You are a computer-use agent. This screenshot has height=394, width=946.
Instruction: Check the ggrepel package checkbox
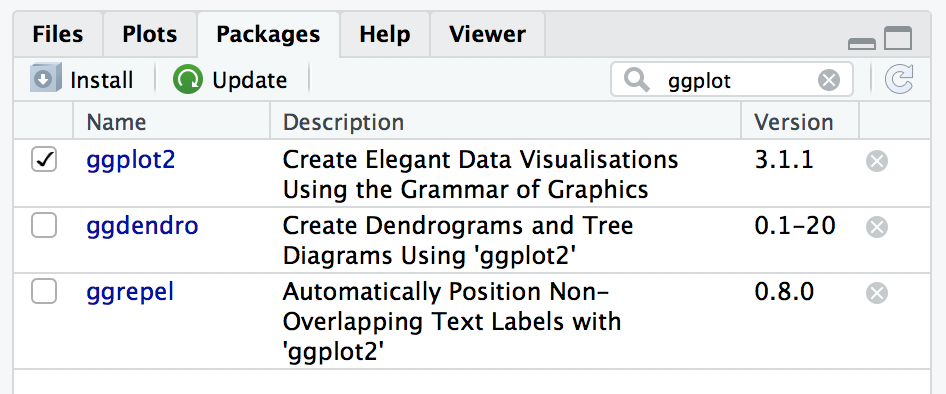(x=44, y=292)
